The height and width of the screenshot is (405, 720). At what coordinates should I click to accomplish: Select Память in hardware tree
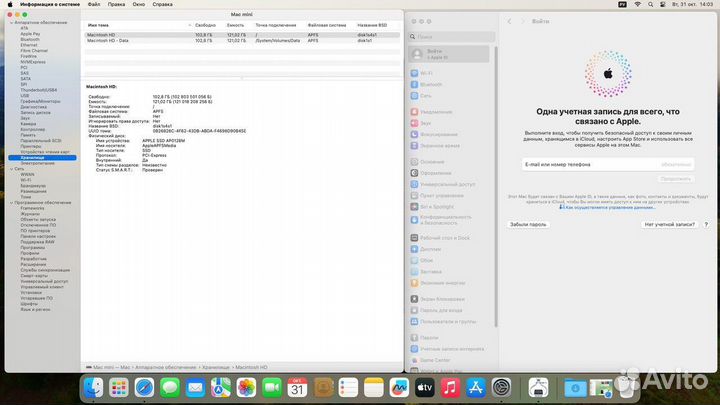click(28, 135)
